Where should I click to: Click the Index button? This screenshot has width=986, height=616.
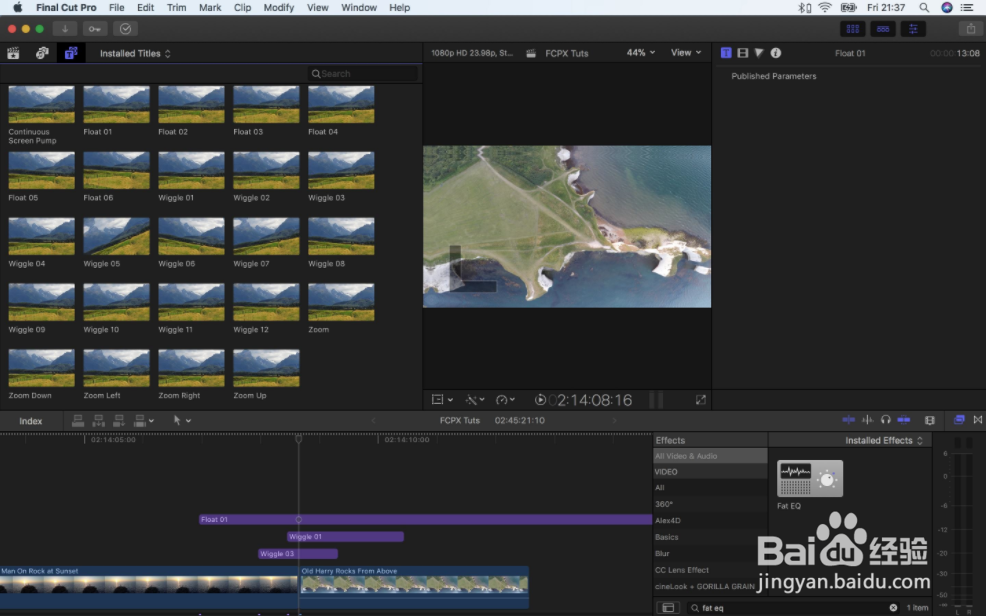click(31, 421)
